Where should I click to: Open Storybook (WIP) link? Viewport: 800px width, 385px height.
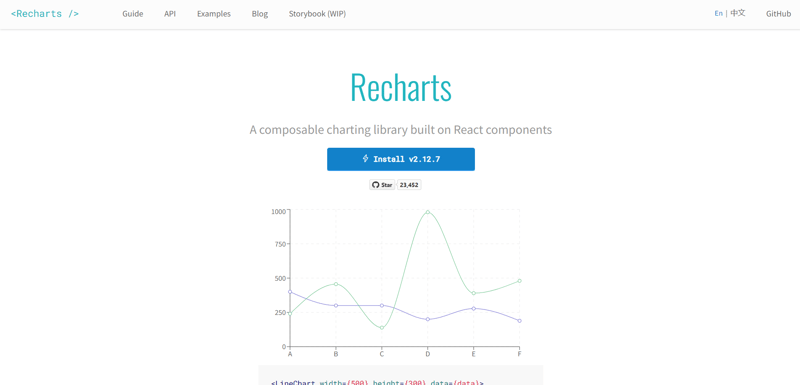click(317, 14)
